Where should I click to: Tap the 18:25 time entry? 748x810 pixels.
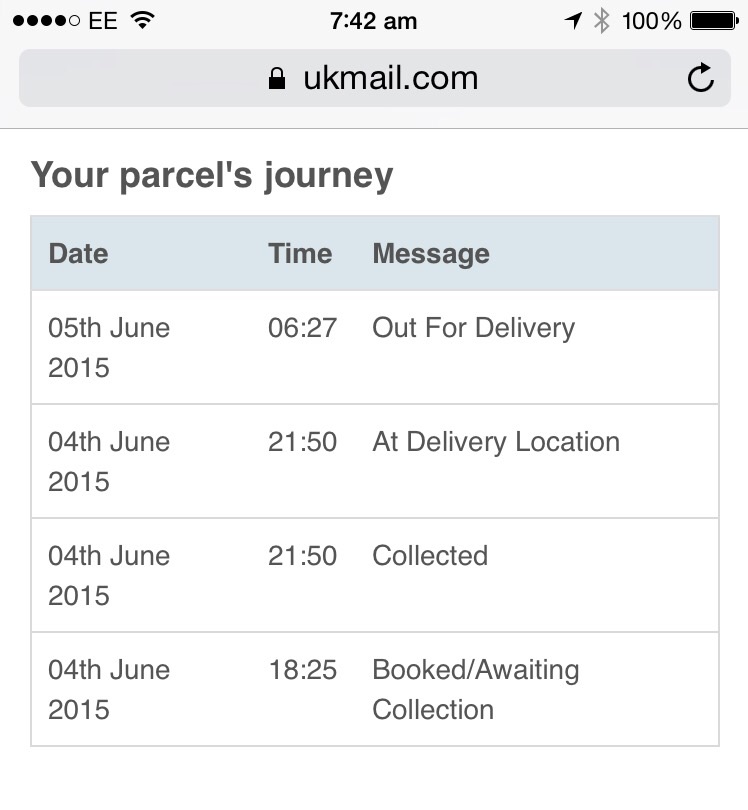tap(302, 670)
